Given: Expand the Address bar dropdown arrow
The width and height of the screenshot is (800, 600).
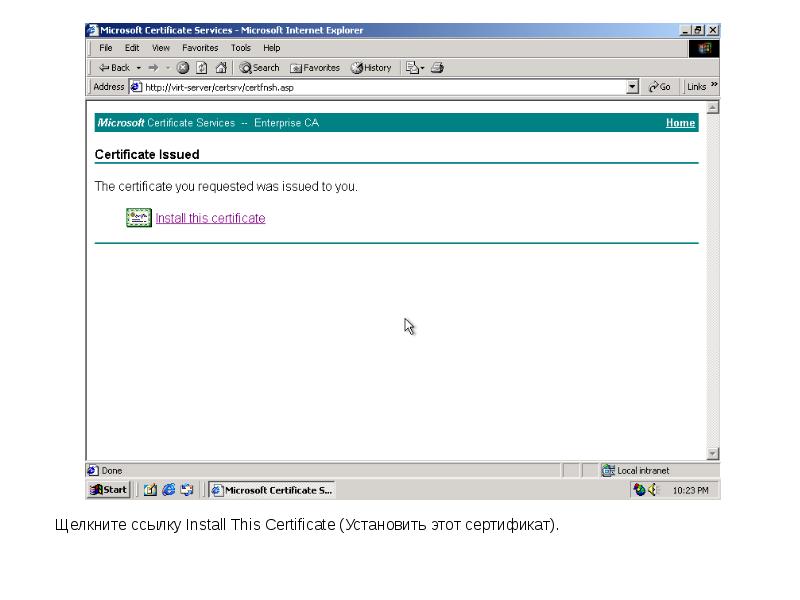Looking at the screenshot, I should (632, 87).
